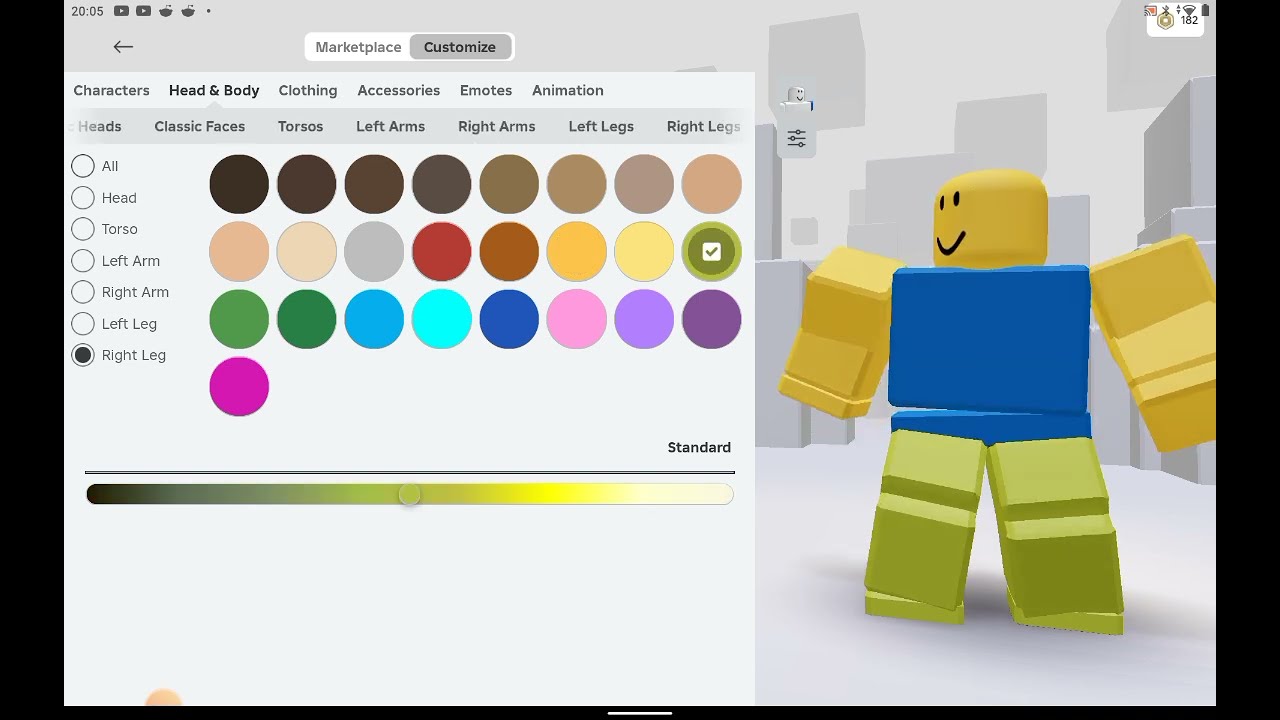Image resolution: width=1280 pixels, height=720 pixels.
Task: Pick the bright orange-yellow swatch
Action: (577, 251)
